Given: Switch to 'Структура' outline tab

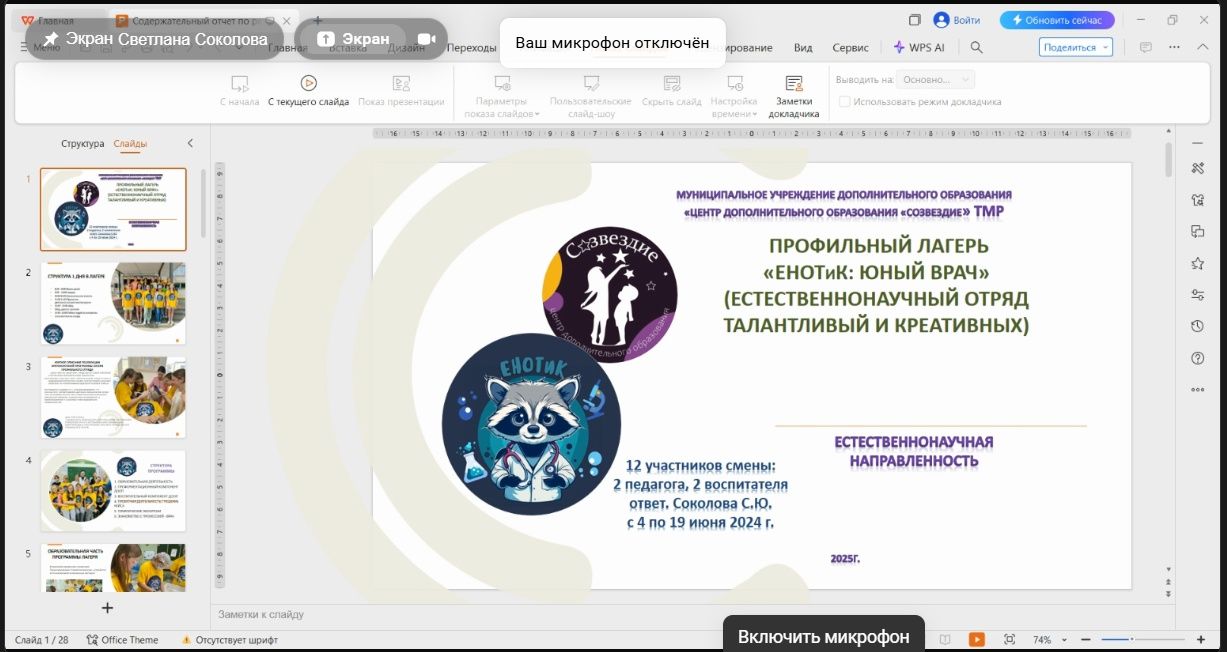Looking at the screenshot, I should pos(82,144).
